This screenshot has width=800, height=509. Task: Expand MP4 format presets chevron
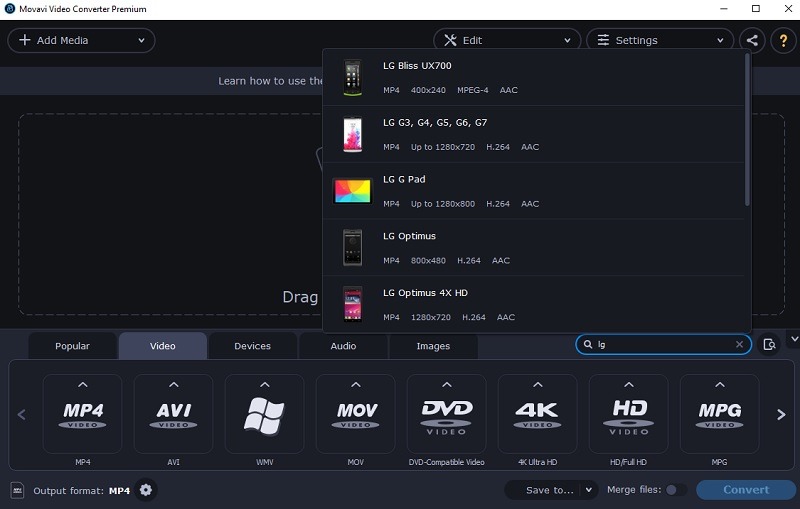83,385
